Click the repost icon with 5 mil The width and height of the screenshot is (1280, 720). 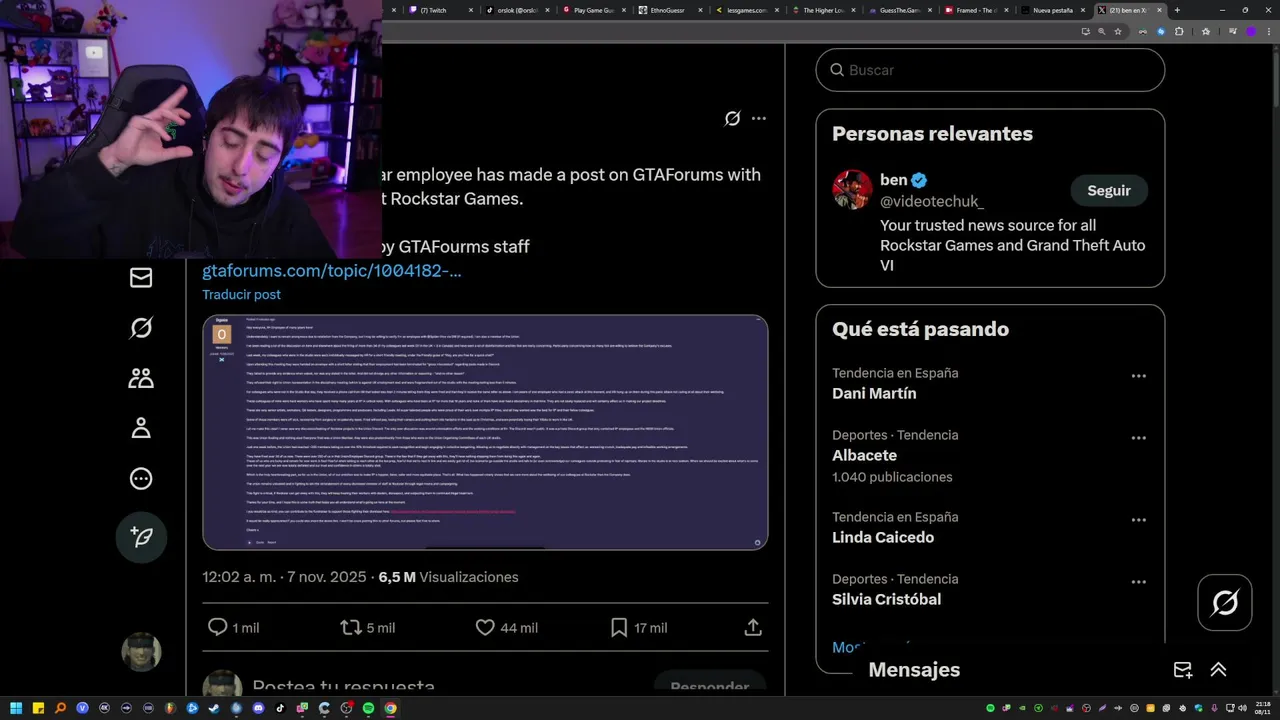351,627
